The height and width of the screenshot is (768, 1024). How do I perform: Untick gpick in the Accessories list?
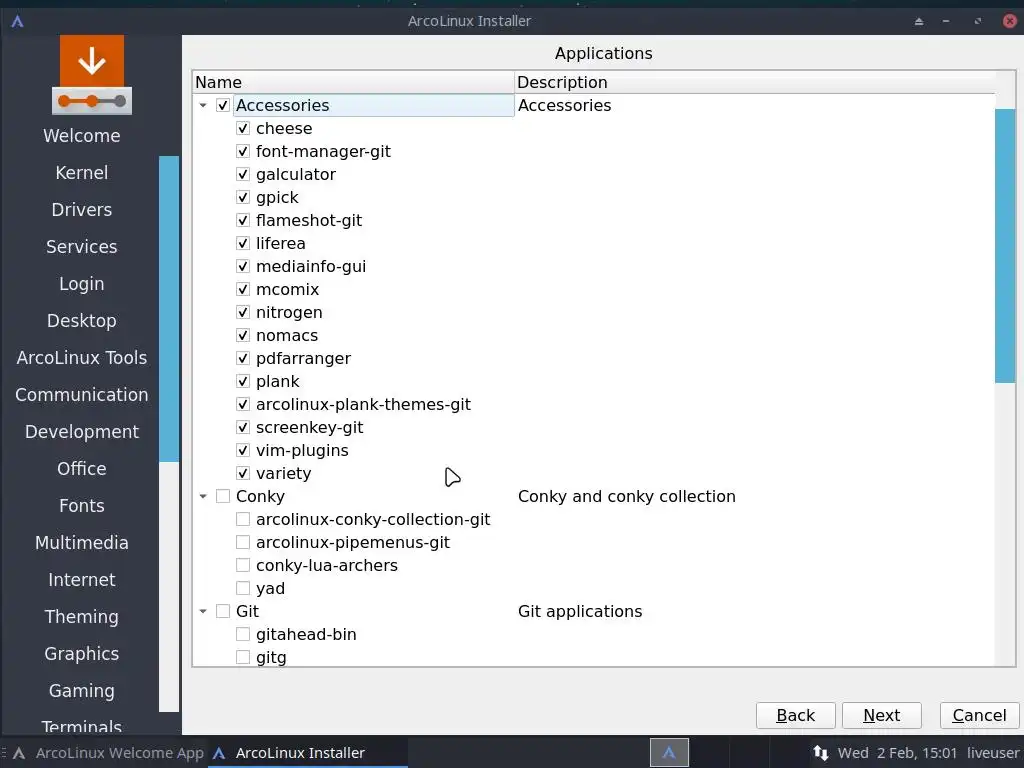click(243, 197)
